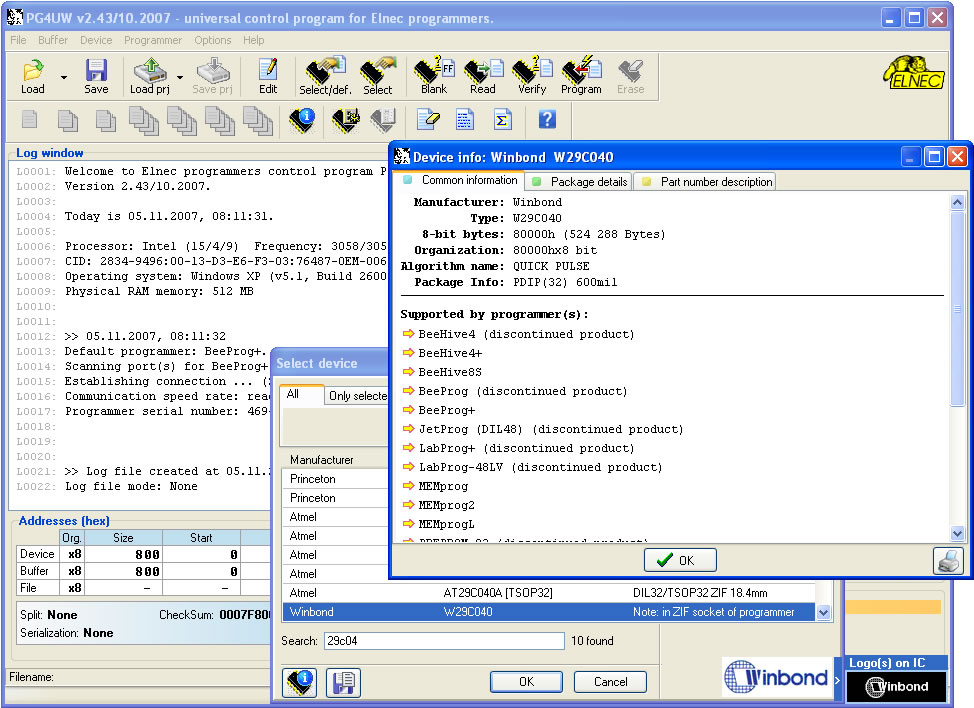Cancel the Select device dialog
Screen dimensions: 974x708
(x=610, y=682)
